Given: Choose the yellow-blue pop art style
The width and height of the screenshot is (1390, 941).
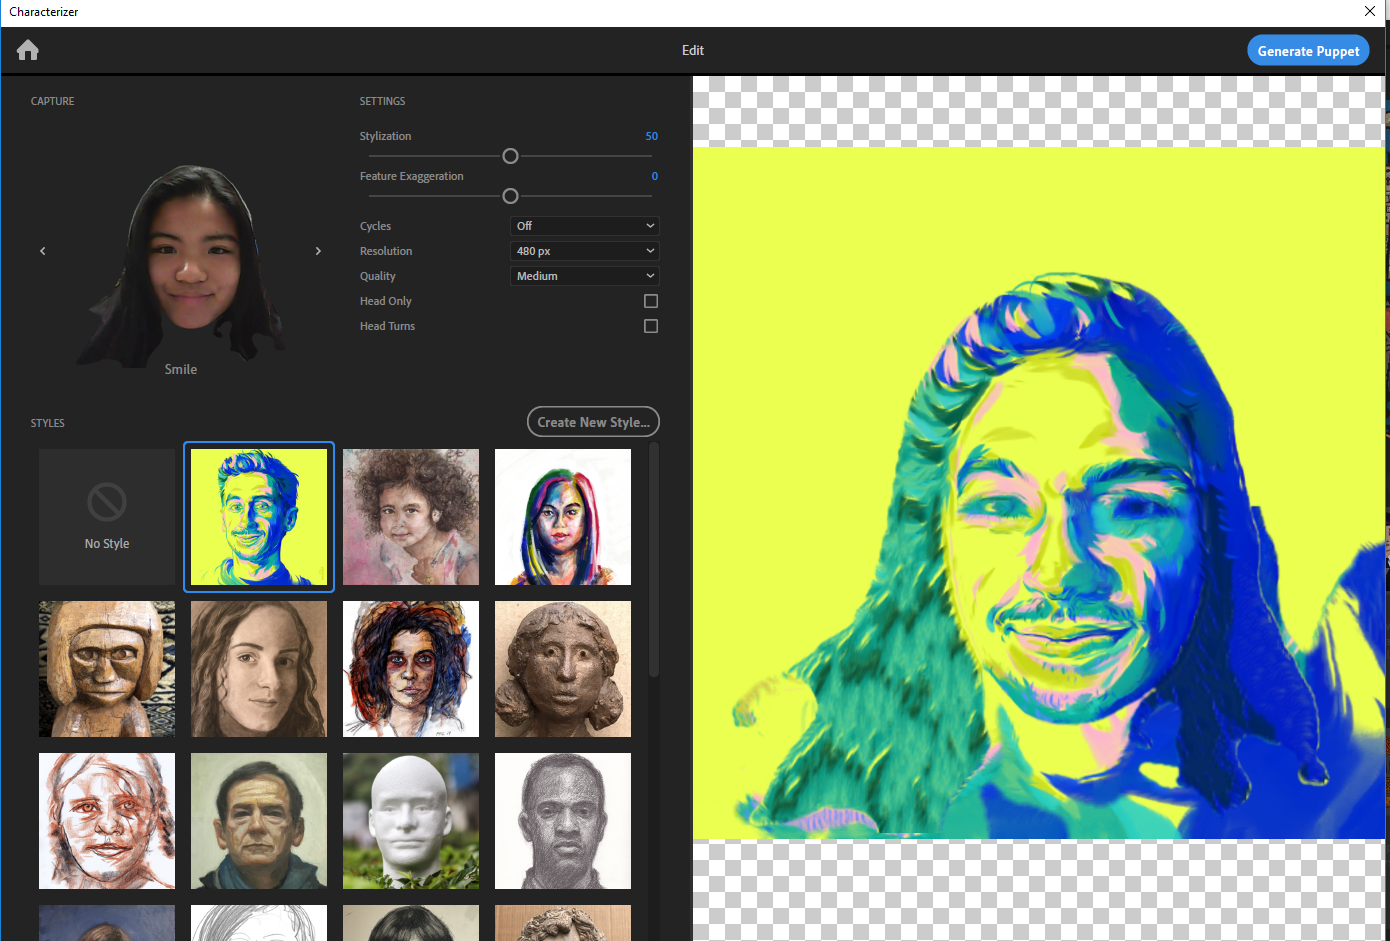Looking at the screenshot, I should click(259, 517).
